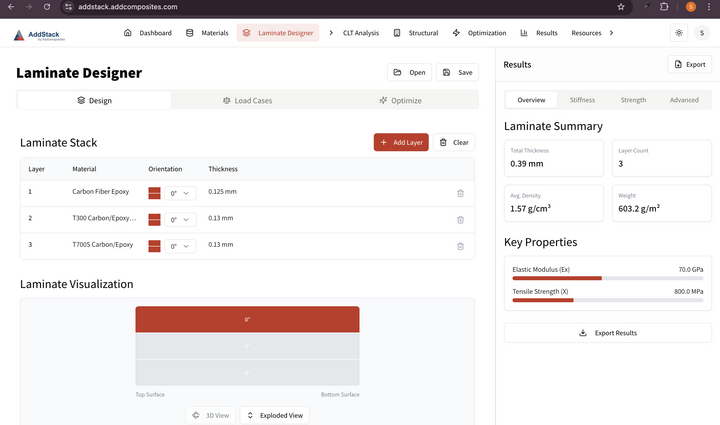Clear the laminate stack
This screenshot has height=425, width=720.
click(x=454, y=142)
